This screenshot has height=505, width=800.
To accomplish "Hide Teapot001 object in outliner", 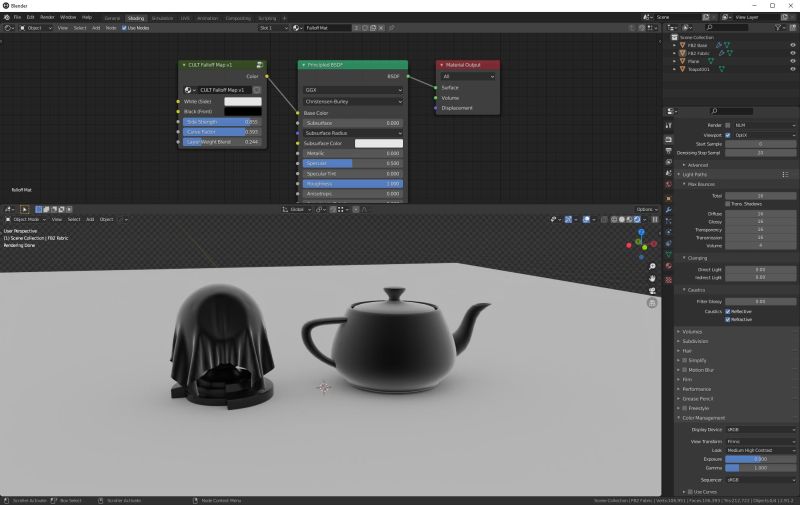I will click(792, 69).
